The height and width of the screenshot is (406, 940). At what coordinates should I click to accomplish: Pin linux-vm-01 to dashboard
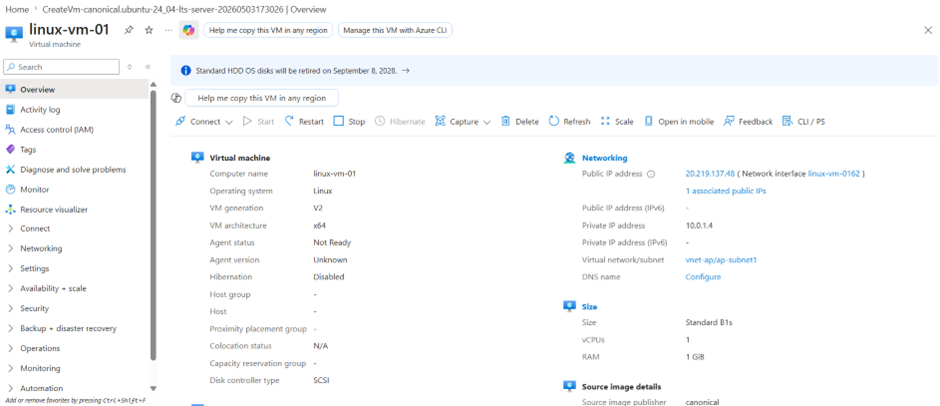[x=128, y=30]
